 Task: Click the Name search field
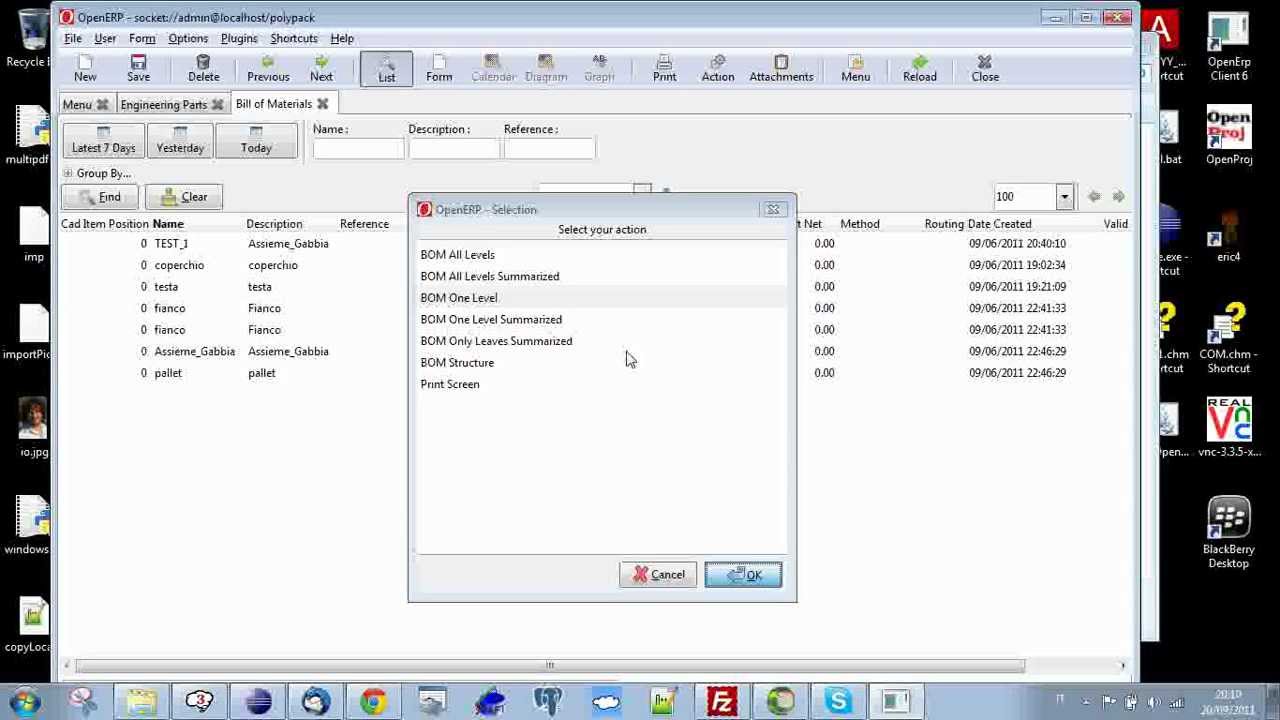pyautogui.click(x=358, y=148)
